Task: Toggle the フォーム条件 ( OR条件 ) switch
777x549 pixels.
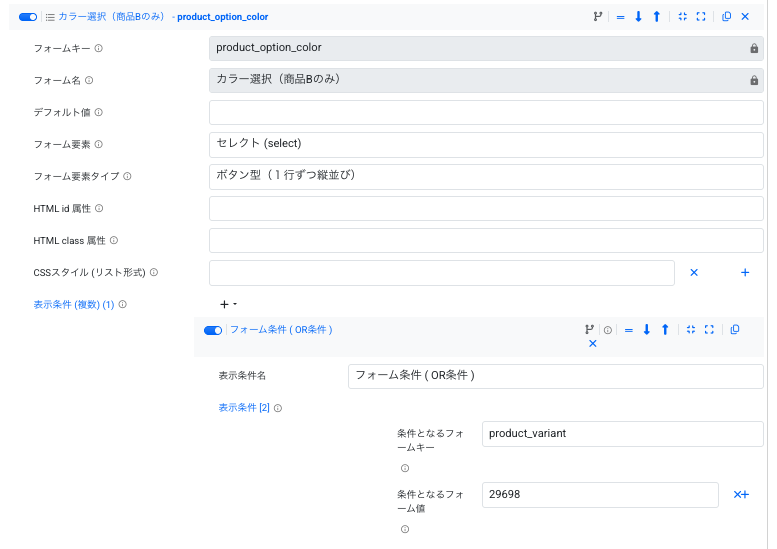Action: pyautogui.click(x=213, y=330)
